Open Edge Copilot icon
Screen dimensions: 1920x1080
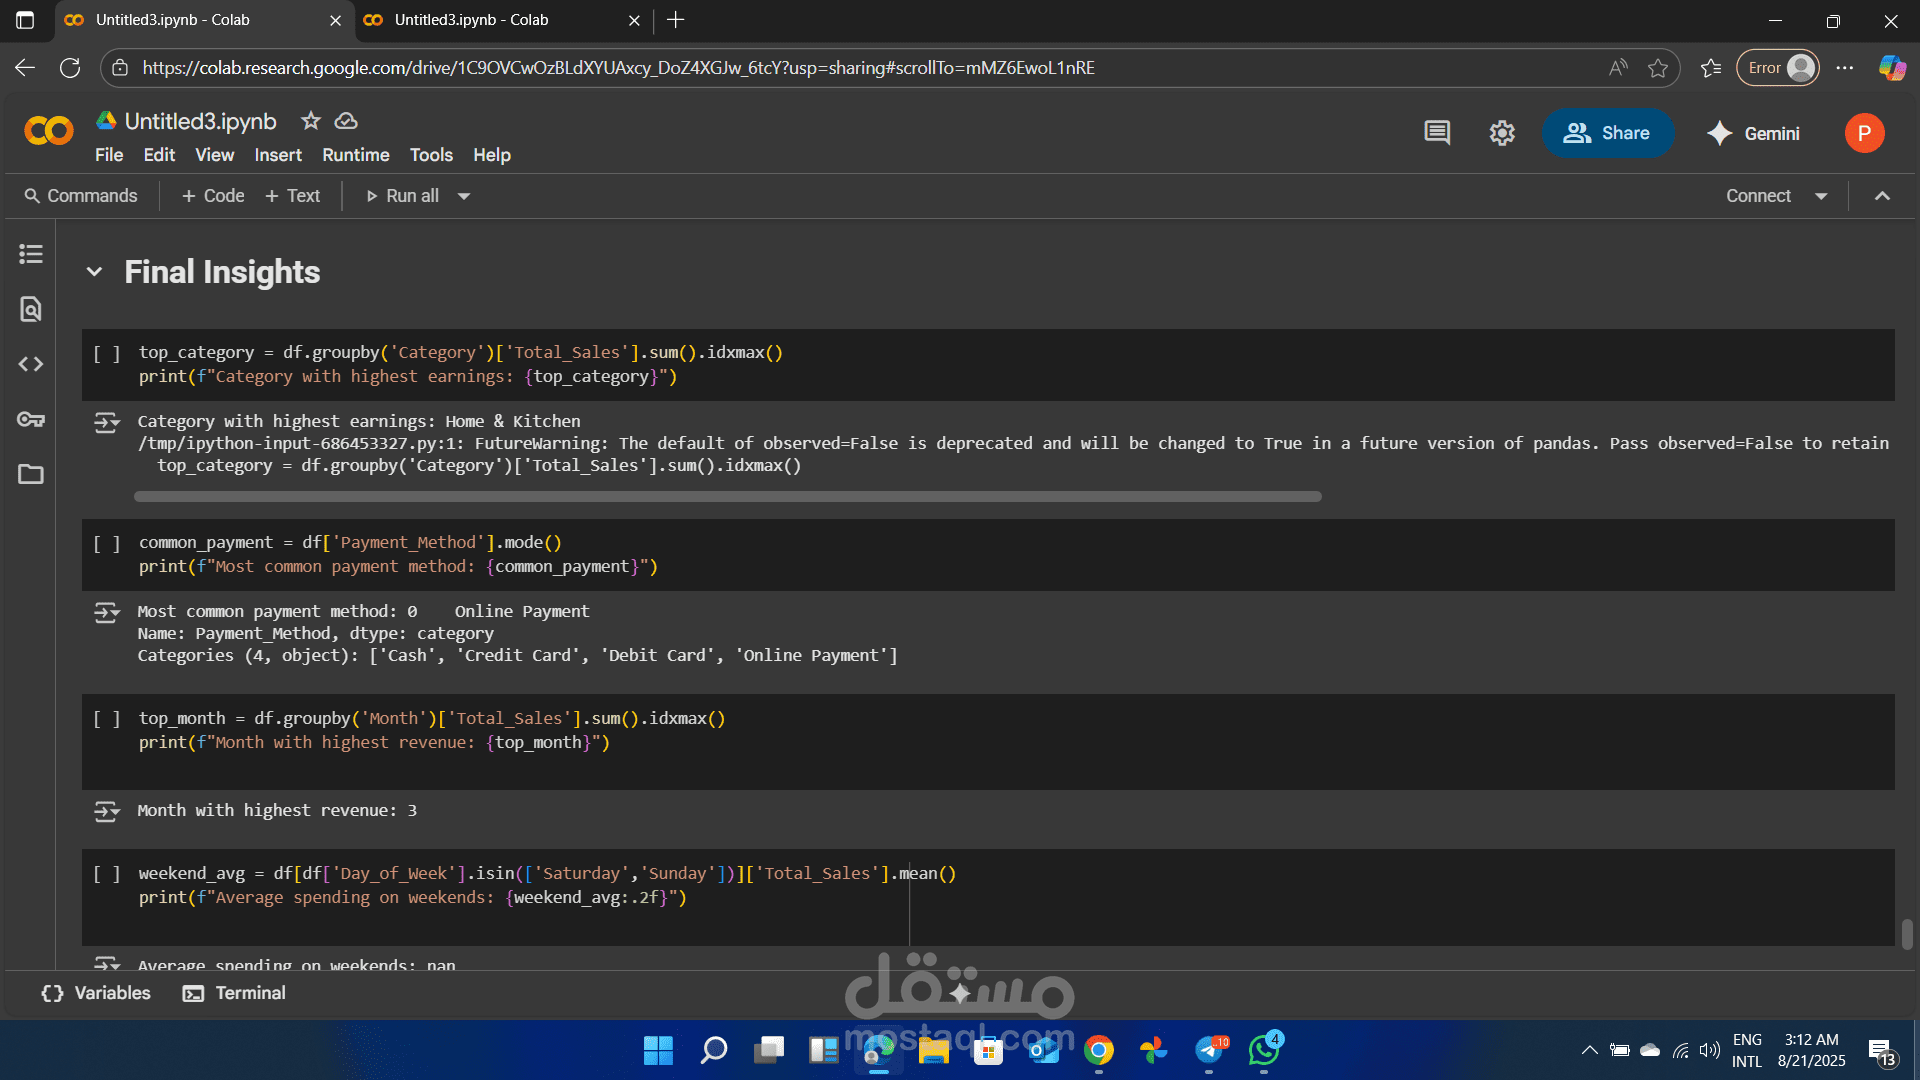pos(1892,68)
